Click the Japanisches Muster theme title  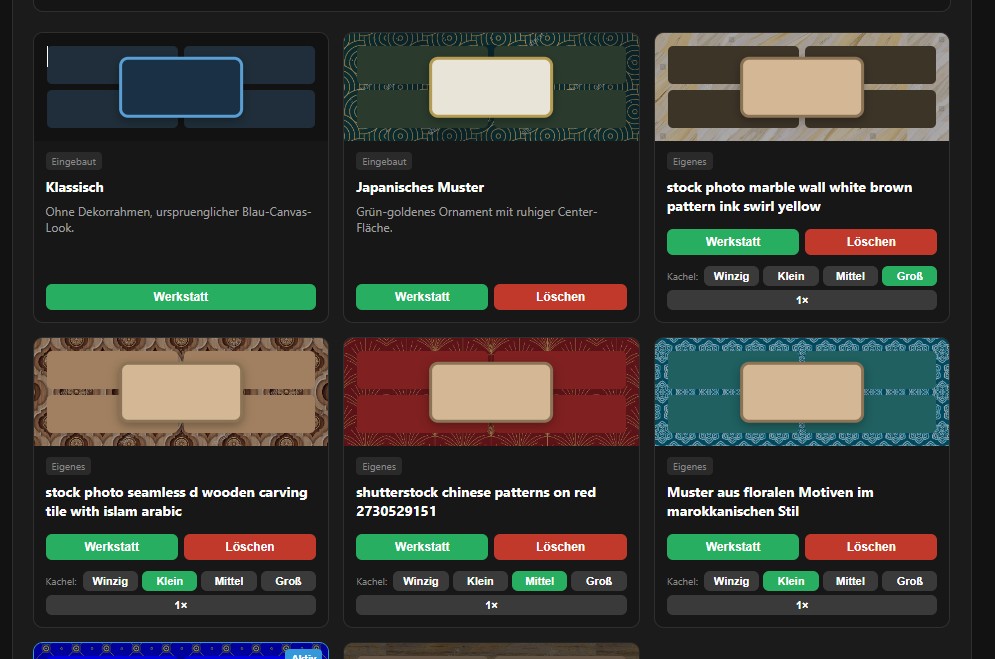[x=420, y=188]
